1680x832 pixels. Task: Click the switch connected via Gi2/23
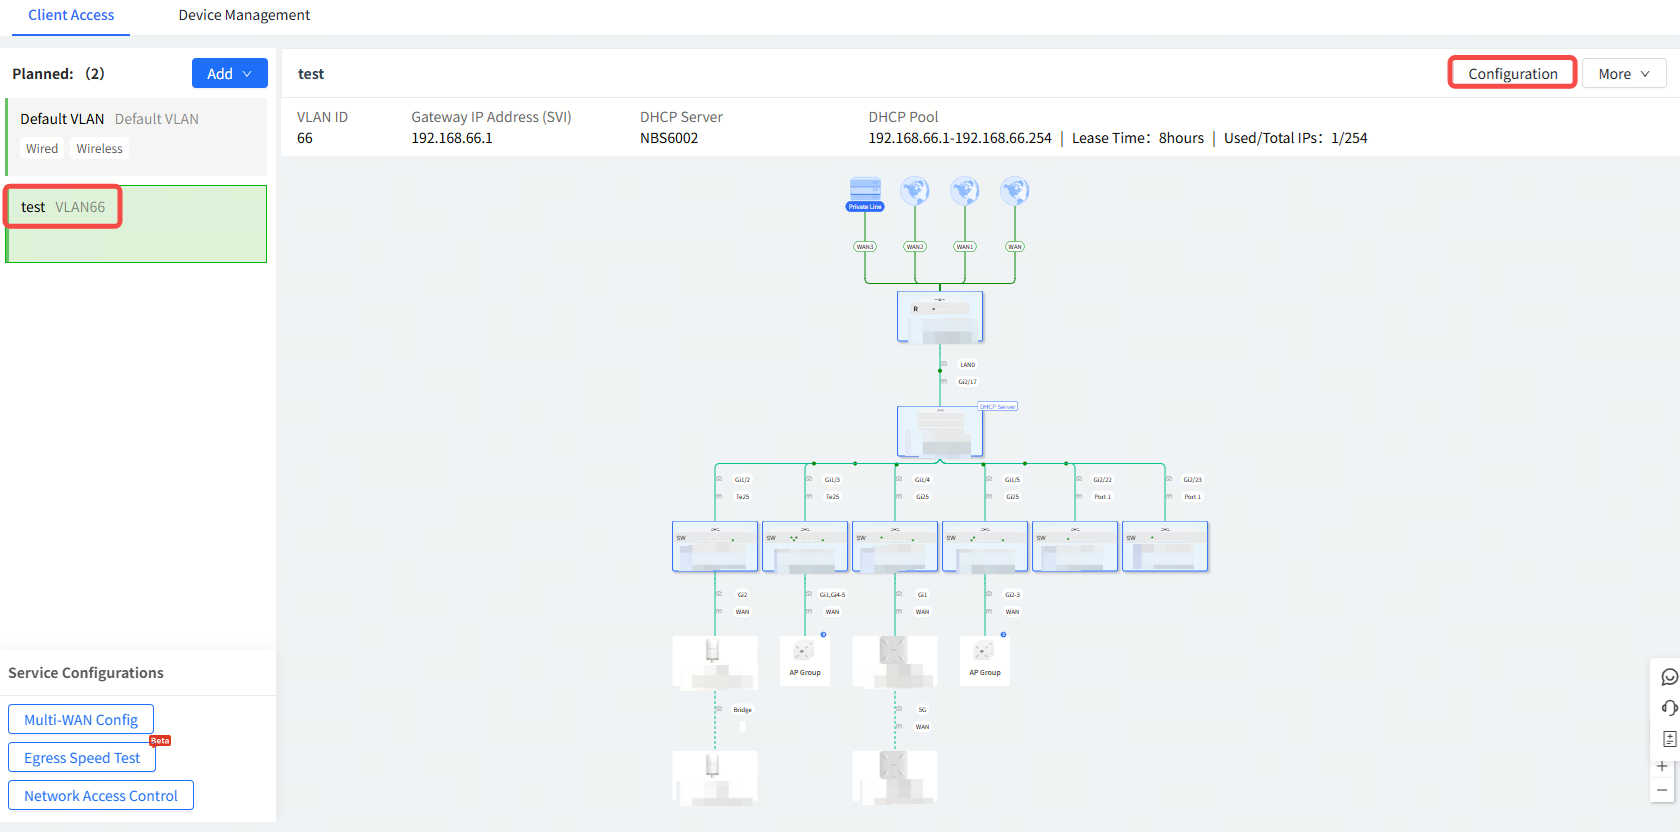[x=1165, y=546]
